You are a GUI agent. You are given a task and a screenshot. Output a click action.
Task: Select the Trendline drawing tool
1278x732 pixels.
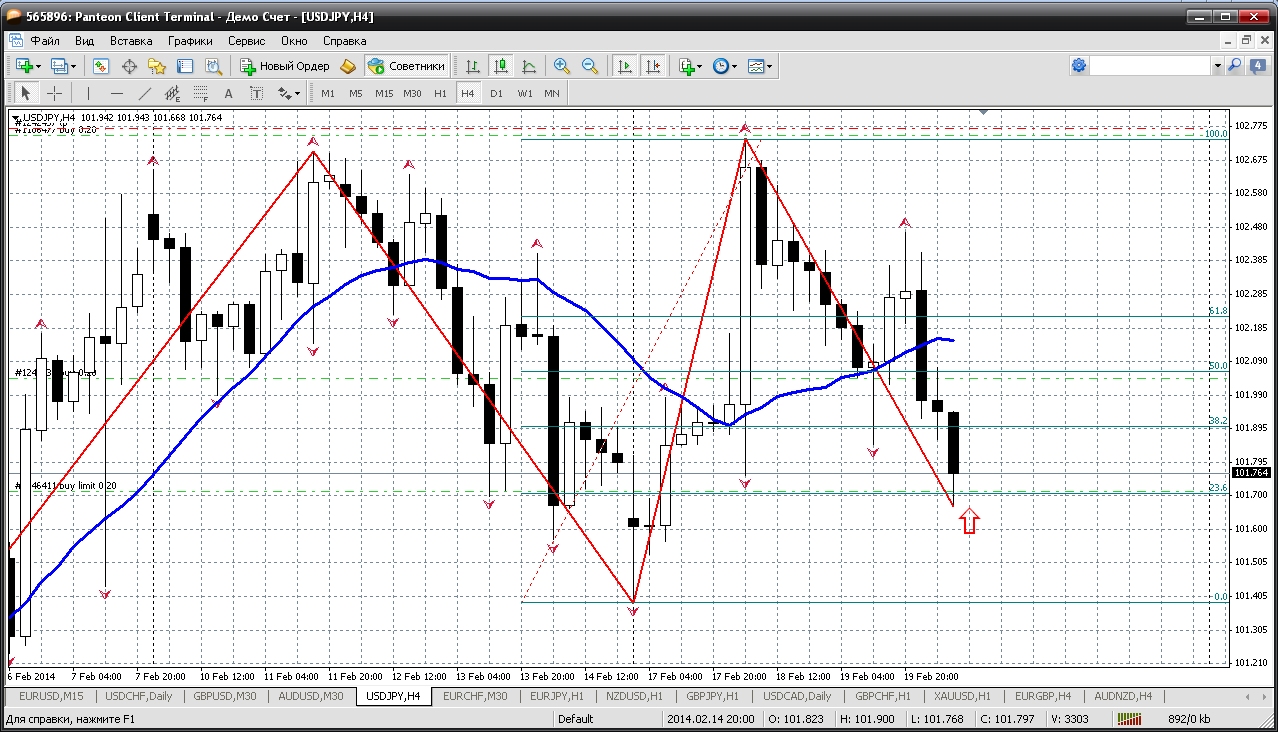pyautogui.click(x=144, y=93)
